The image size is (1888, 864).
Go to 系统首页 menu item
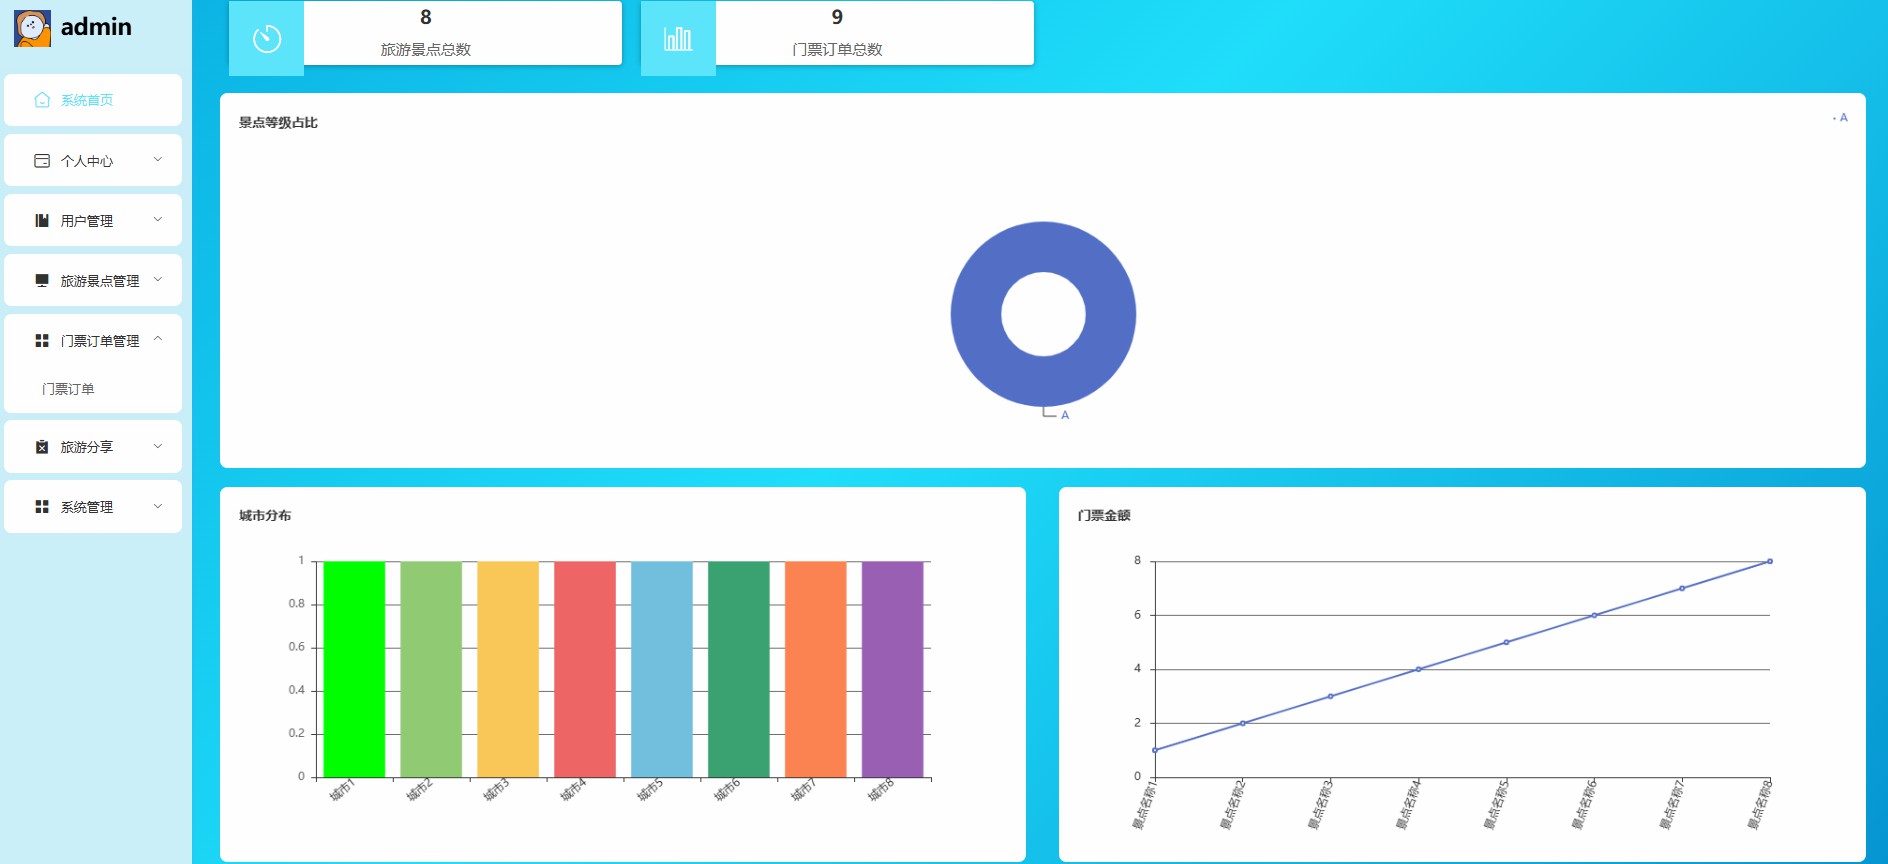[x=87, y=100]
